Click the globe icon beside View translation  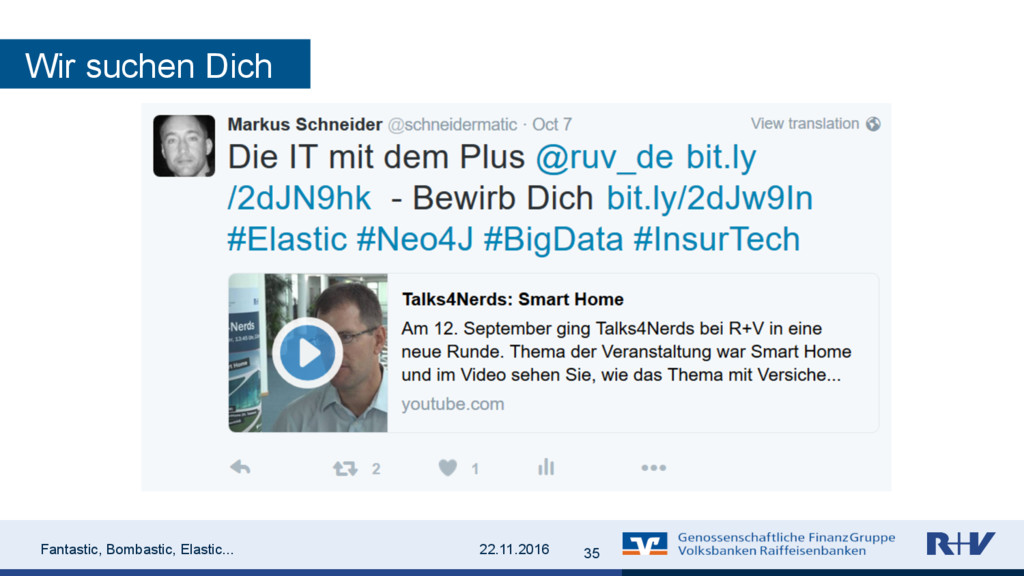click(x=873, y=124)
